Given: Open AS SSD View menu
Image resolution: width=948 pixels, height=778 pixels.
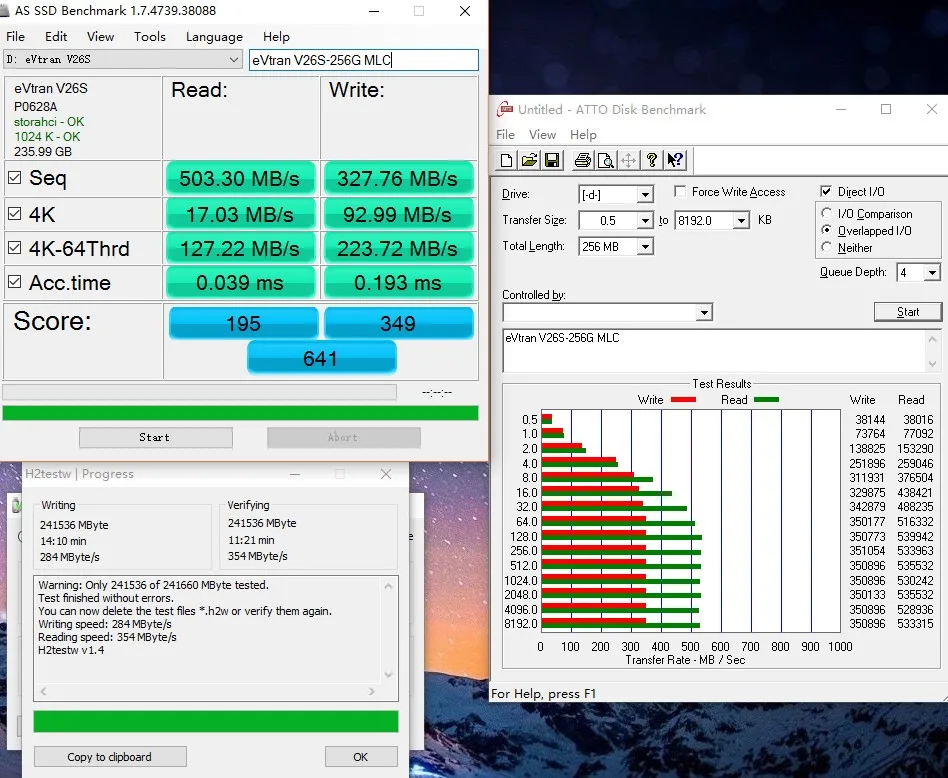Looking at the screenshot, I should (100, 37).
